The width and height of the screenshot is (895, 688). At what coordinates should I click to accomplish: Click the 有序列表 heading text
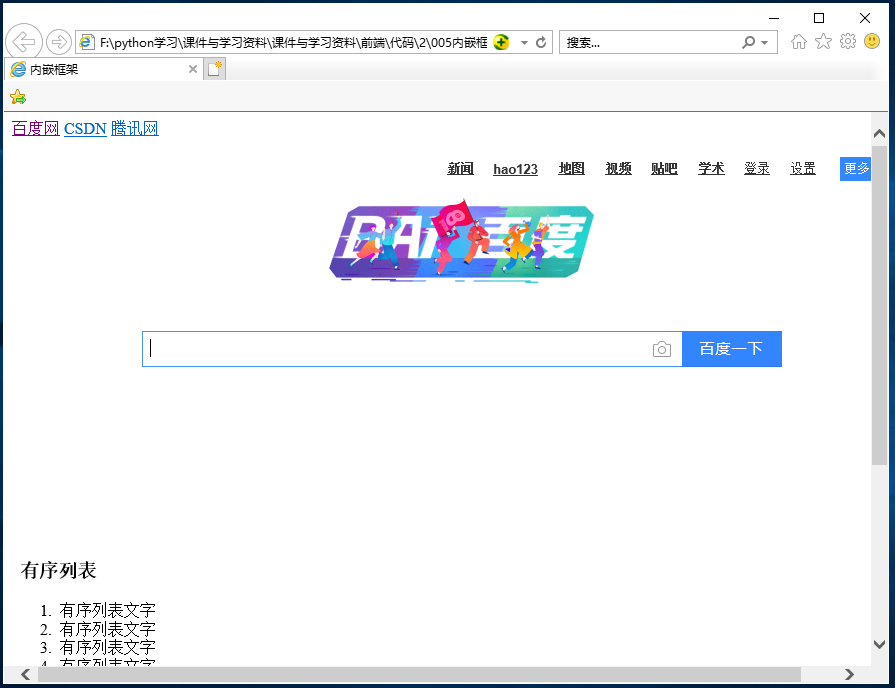[58, 570]
